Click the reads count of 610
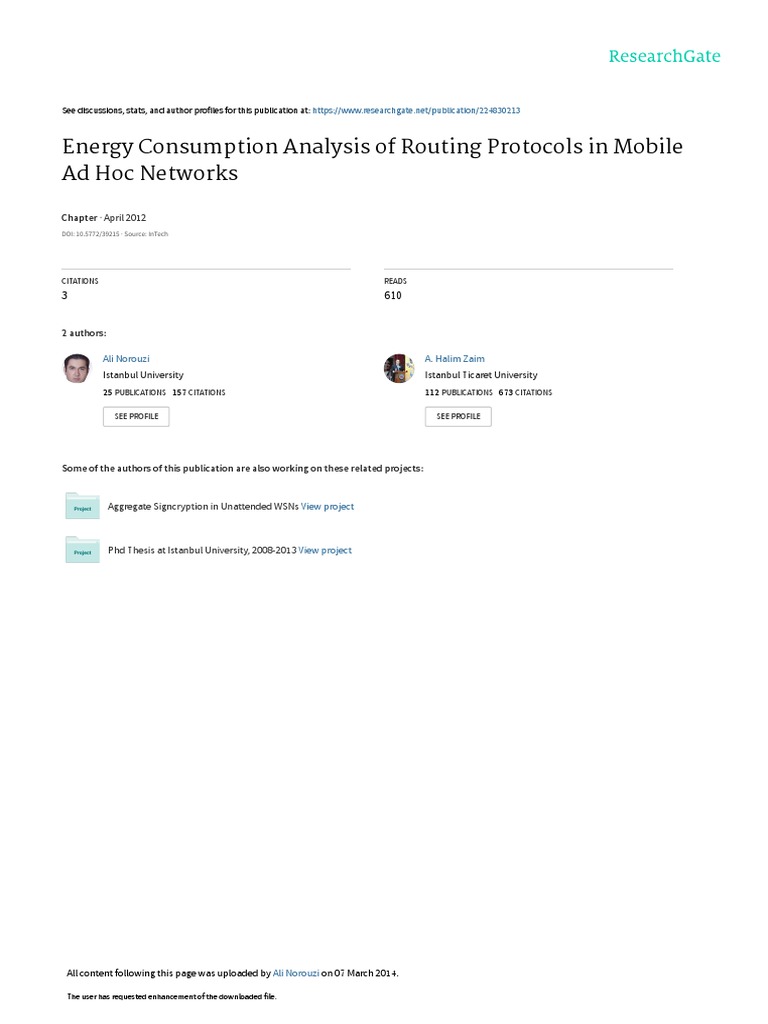Image resolution: width=768 pixels, height=1024 pixels. [393, 296]
